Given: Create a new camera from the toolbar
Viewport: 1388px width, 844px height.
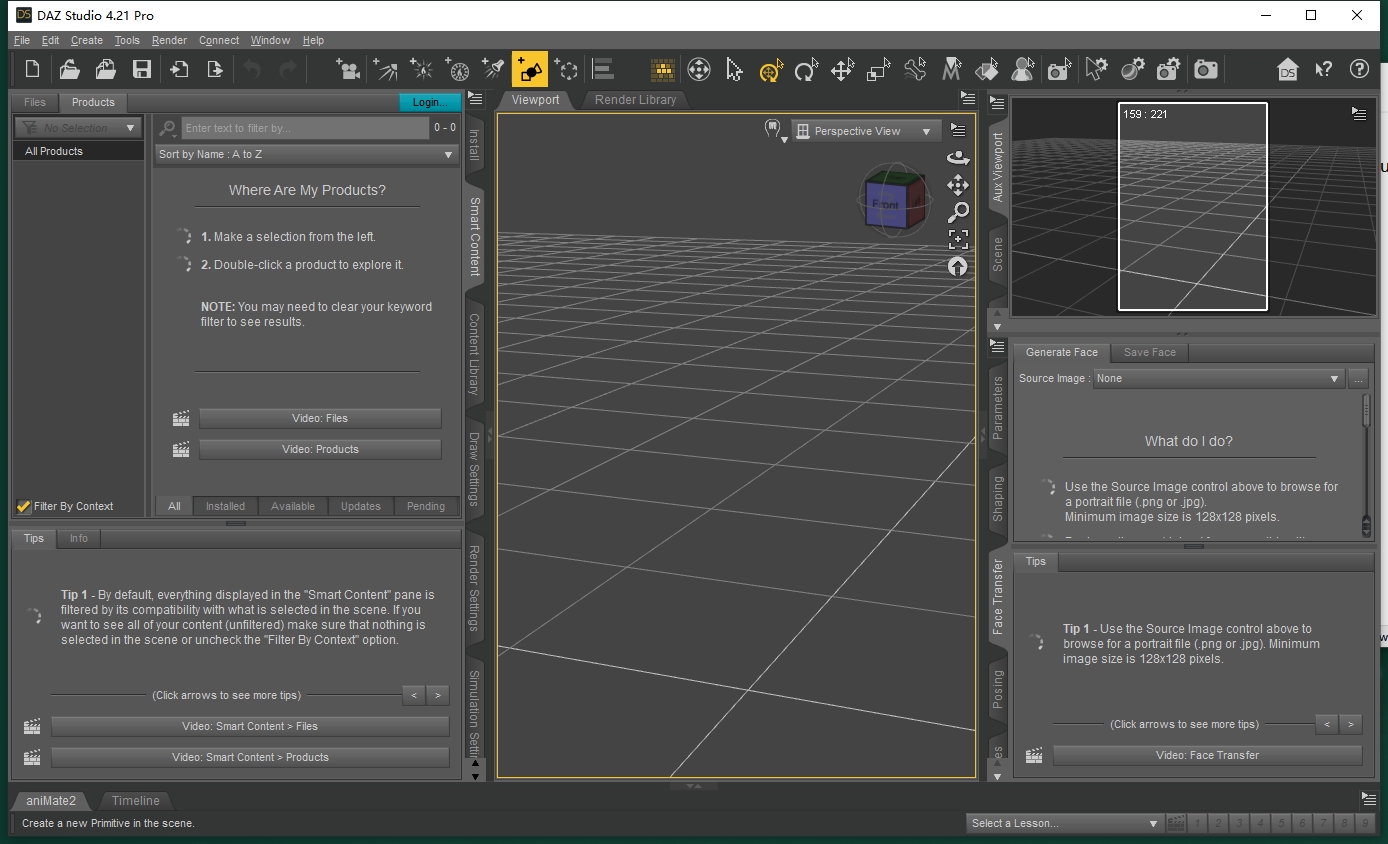Looking at the screenshot, I should point(348,69).
